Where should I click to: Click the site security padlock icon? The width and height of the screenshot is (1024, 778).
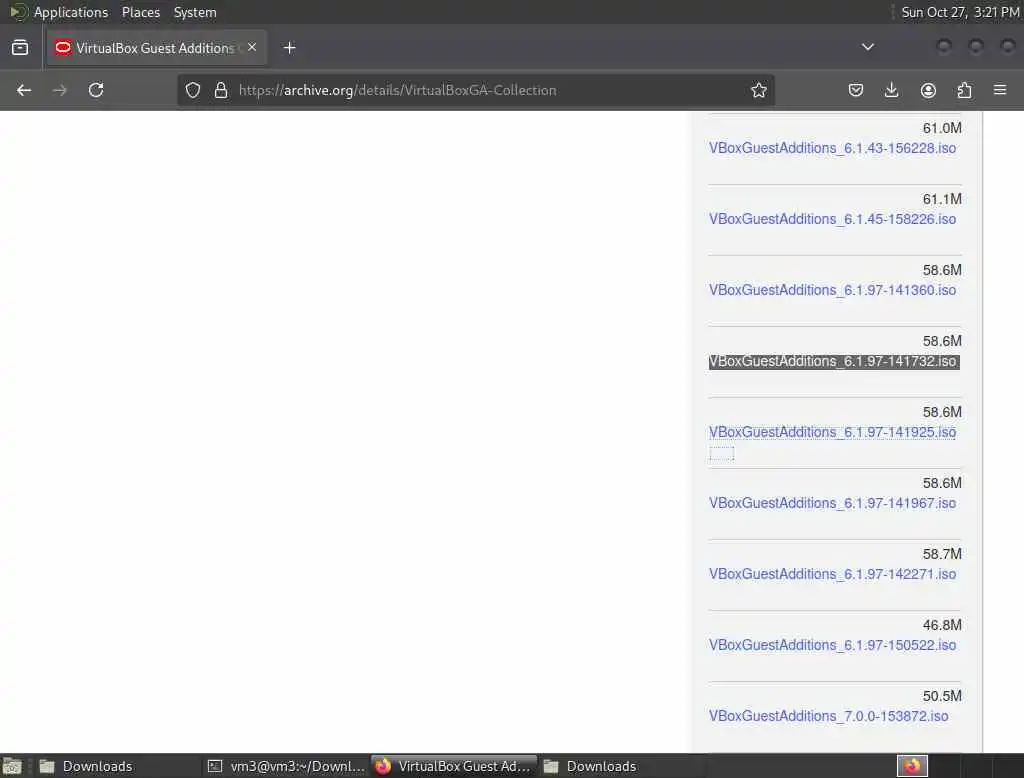(221, 90)
